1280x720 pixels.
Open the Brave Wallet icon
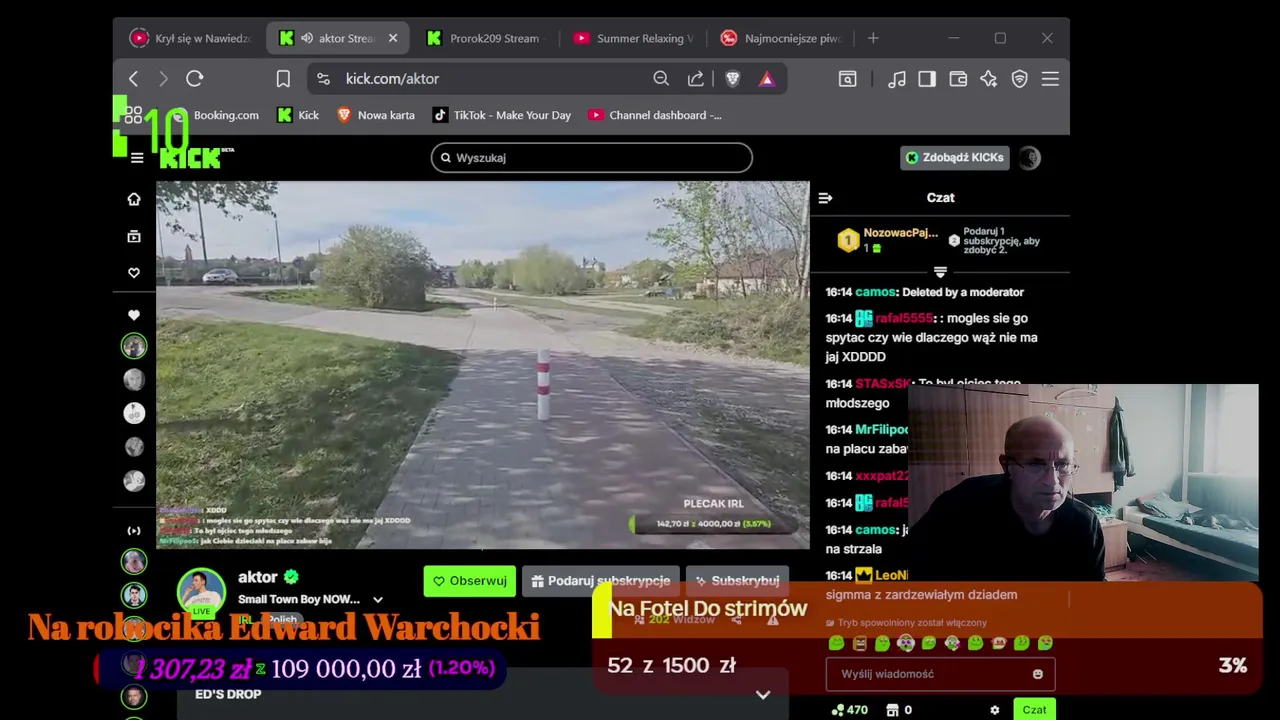point(958,78)
